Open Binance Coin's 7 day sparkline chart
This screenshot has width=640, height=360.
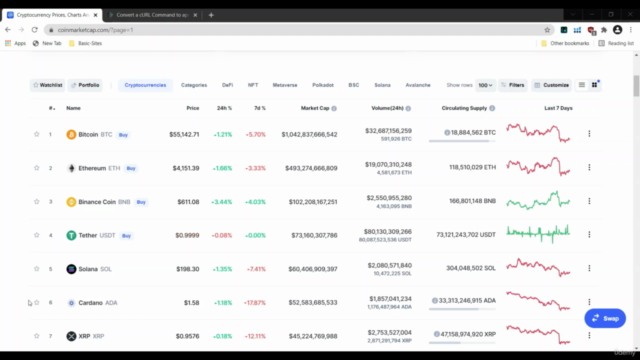[538, 200]
